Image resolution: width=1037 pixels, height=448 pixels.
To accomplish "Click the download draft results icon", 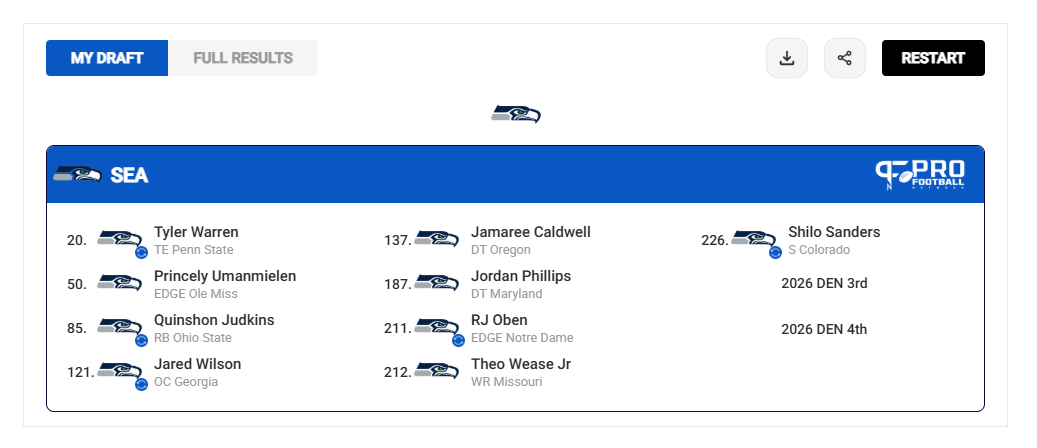I will point(786,58).
